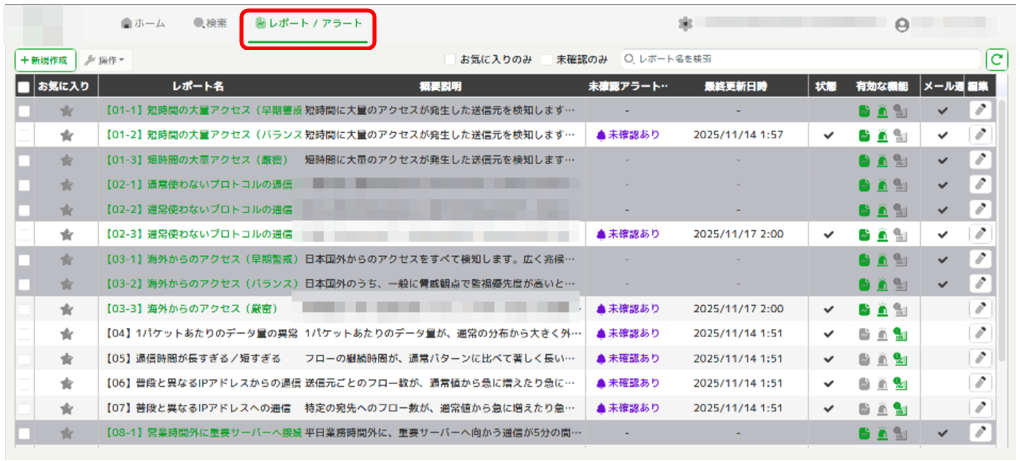Viewport: 1020px width, 461px height.
Task: Edit report 【01-1】 using its pencil icon
Action: [980, 111]
